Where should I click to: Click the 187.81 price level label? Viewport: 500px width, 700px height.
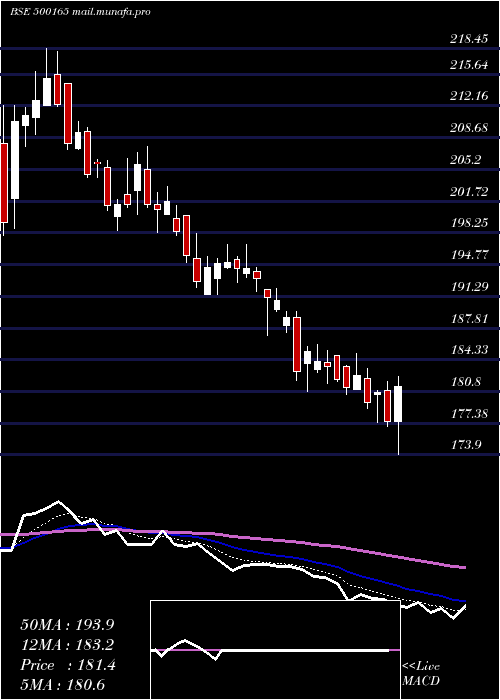tap(469, 319)
